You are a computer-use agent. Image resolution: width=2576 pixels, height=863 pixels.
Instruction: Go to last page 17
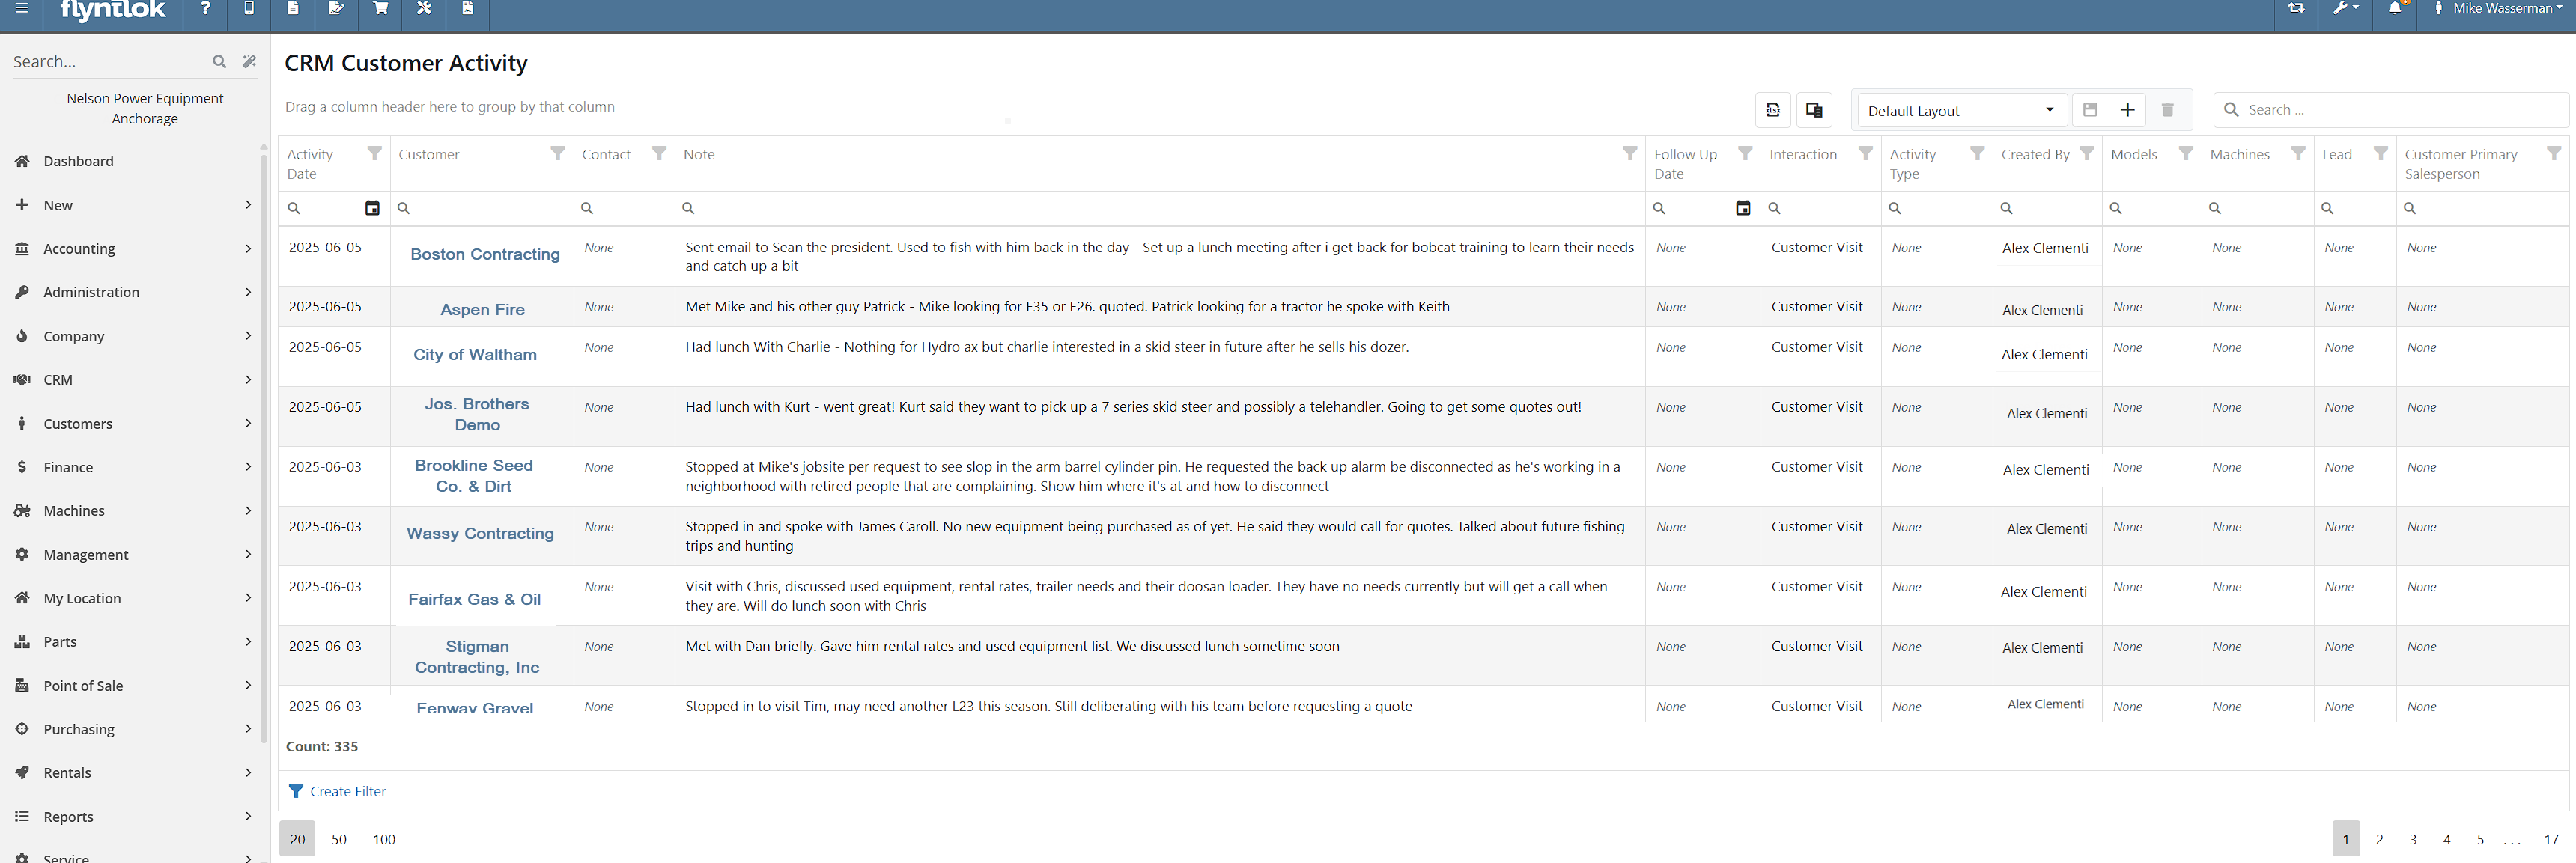tap(2550, 839)
